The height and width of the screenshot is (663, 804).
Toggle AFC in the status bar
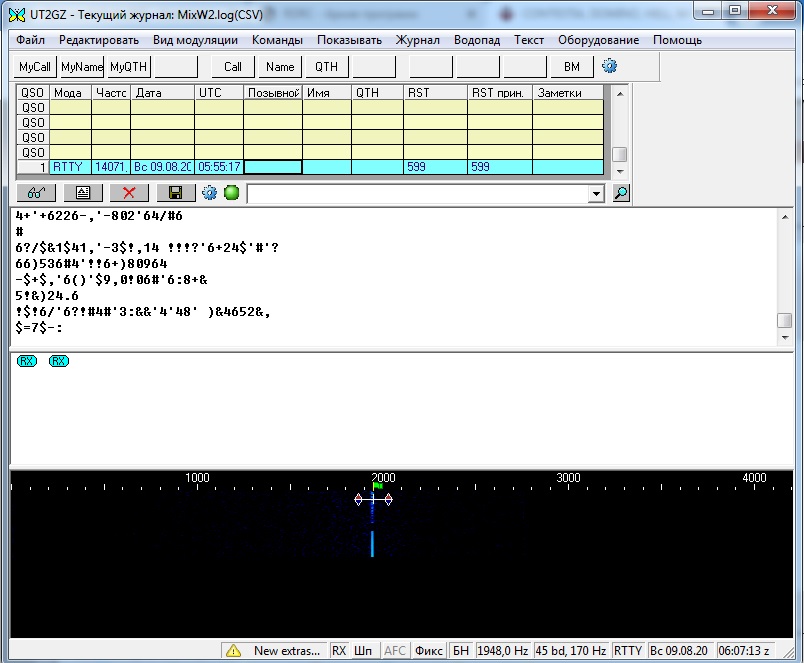tap(395, 651)
